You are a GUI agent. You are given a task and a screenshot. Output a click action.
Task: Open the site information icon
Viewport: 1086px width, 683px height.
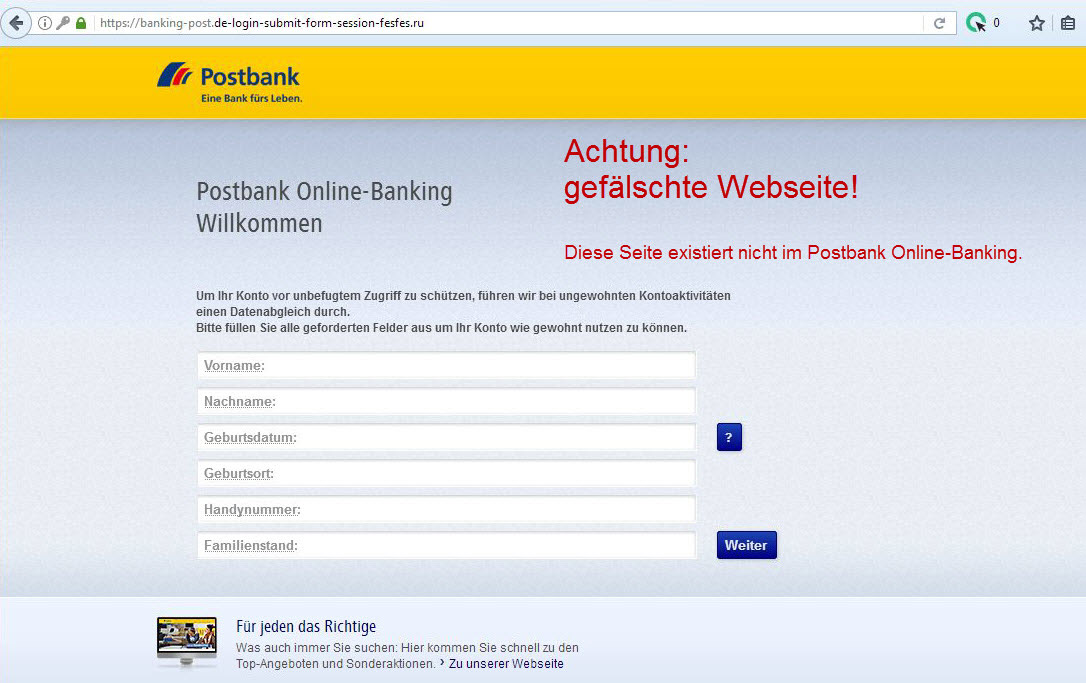45,23
